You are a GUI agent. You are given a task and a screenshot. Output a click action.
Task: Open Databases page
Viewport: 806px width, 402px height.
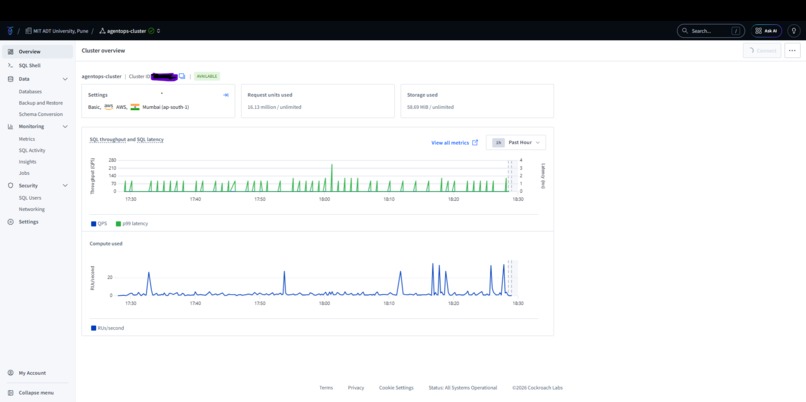30,92
